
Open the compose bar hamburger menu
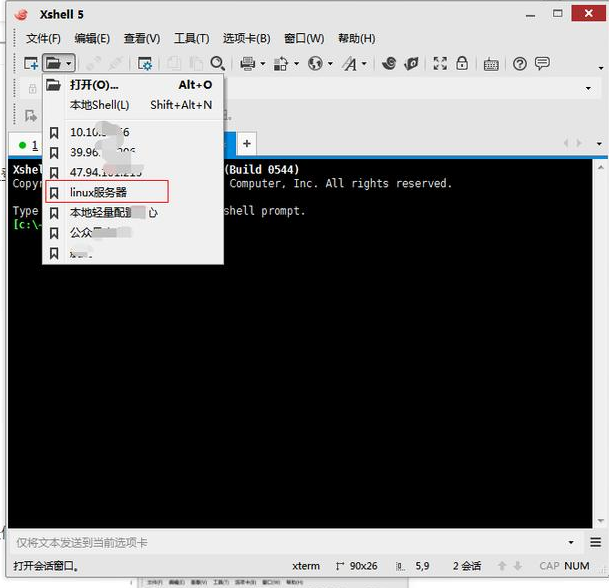(x=596, y=542)
